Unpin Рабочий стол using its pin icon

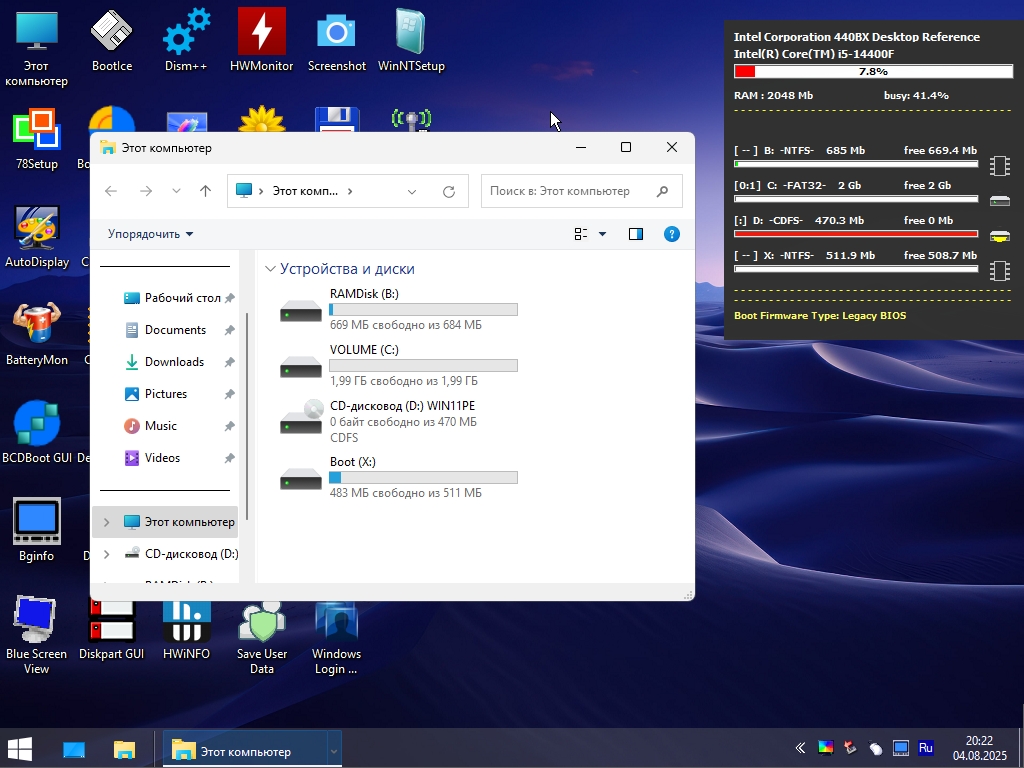(x=229, y=298)
